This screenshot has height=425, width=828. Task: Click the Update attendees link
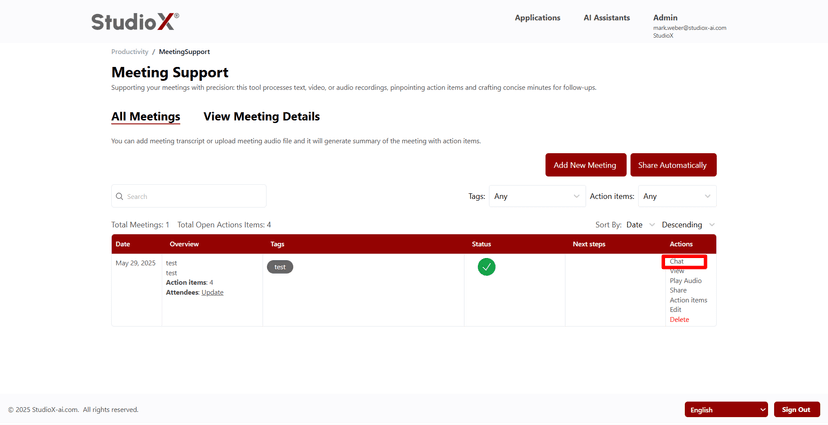[212, 292]
